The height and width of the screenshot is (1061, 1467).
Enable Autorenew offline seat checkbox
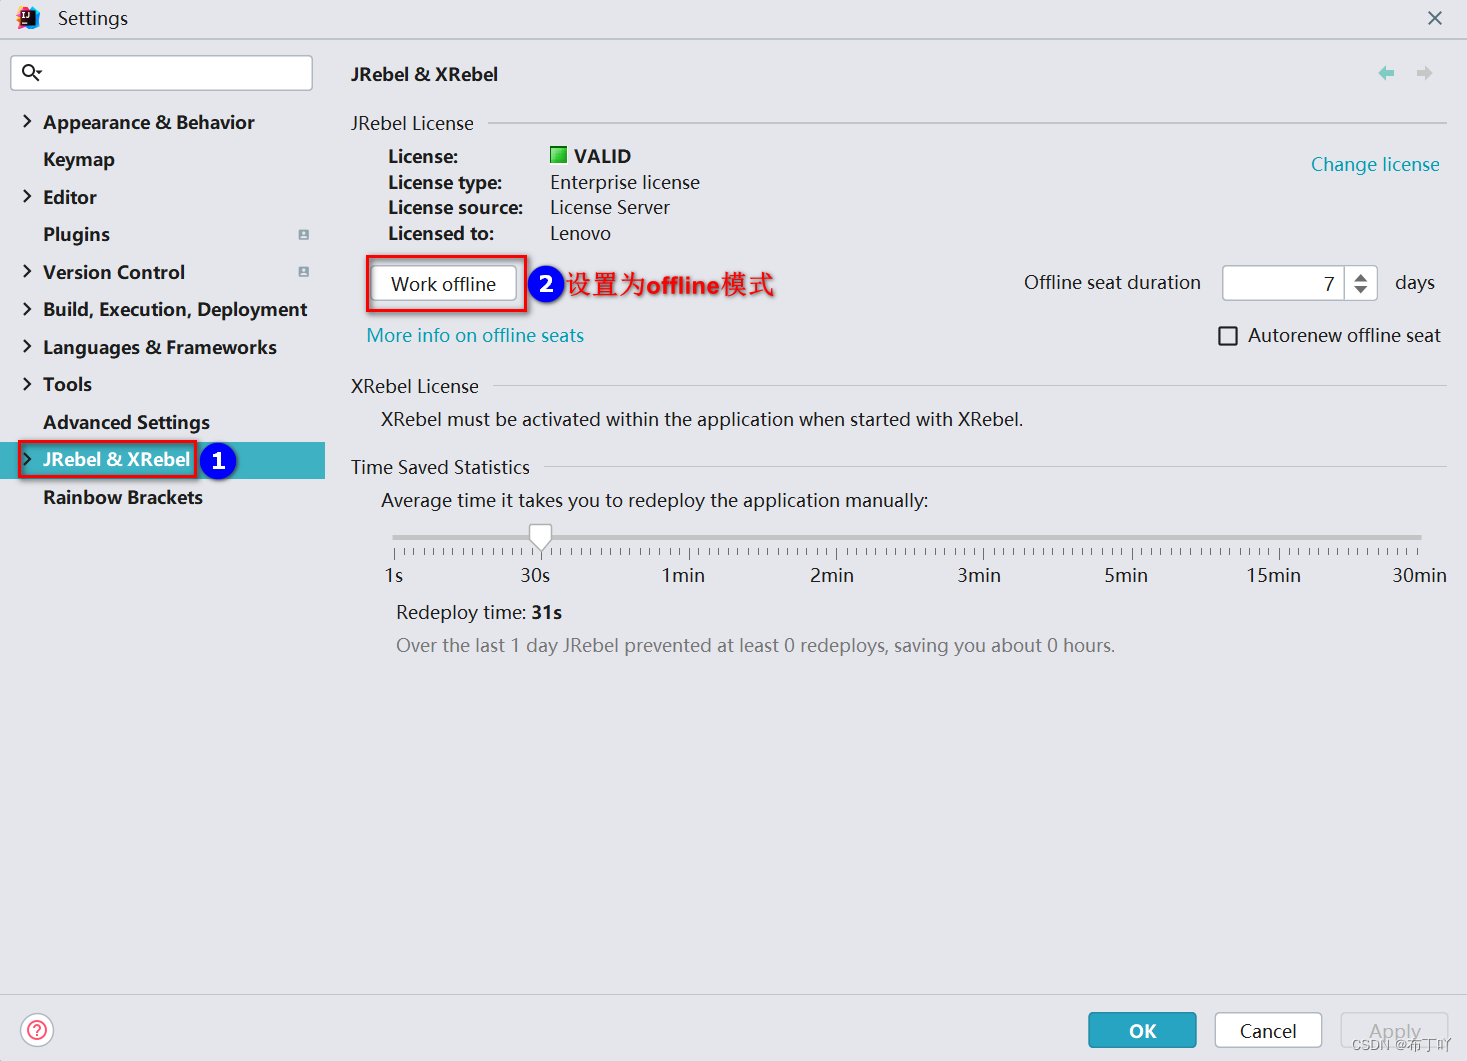[1228, 336]
